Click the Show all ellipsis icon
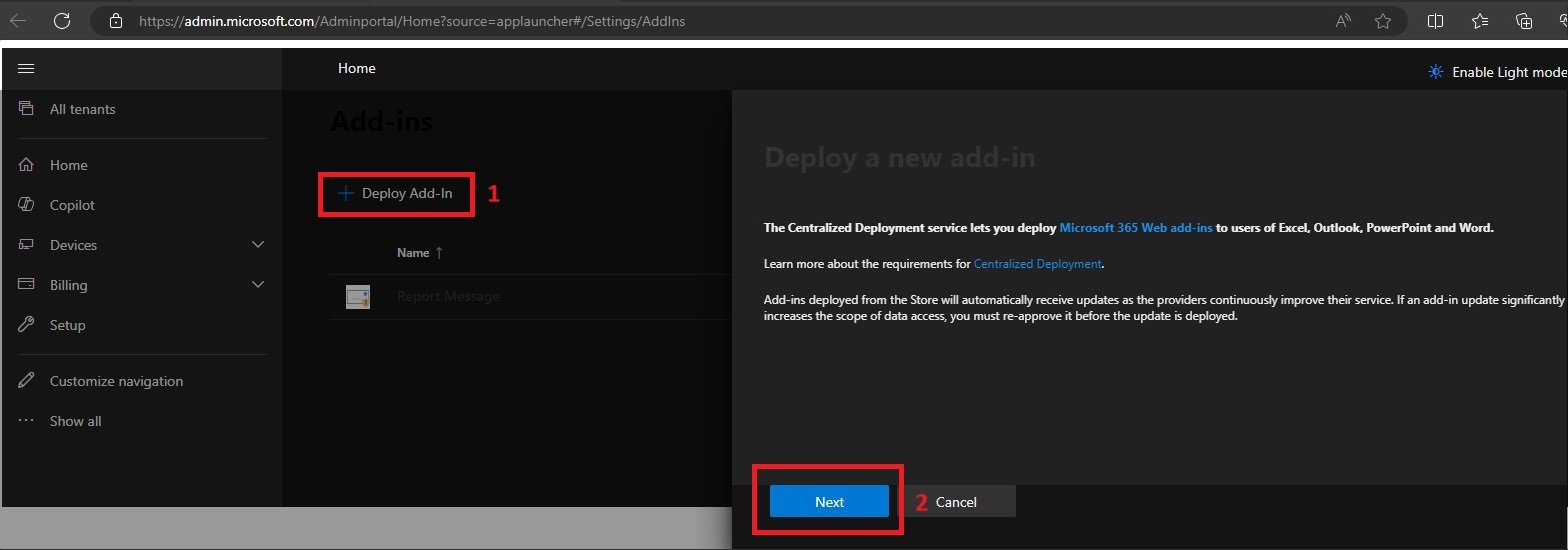Viewport: 1568px width, 550px height. click(x=27, y=420)
